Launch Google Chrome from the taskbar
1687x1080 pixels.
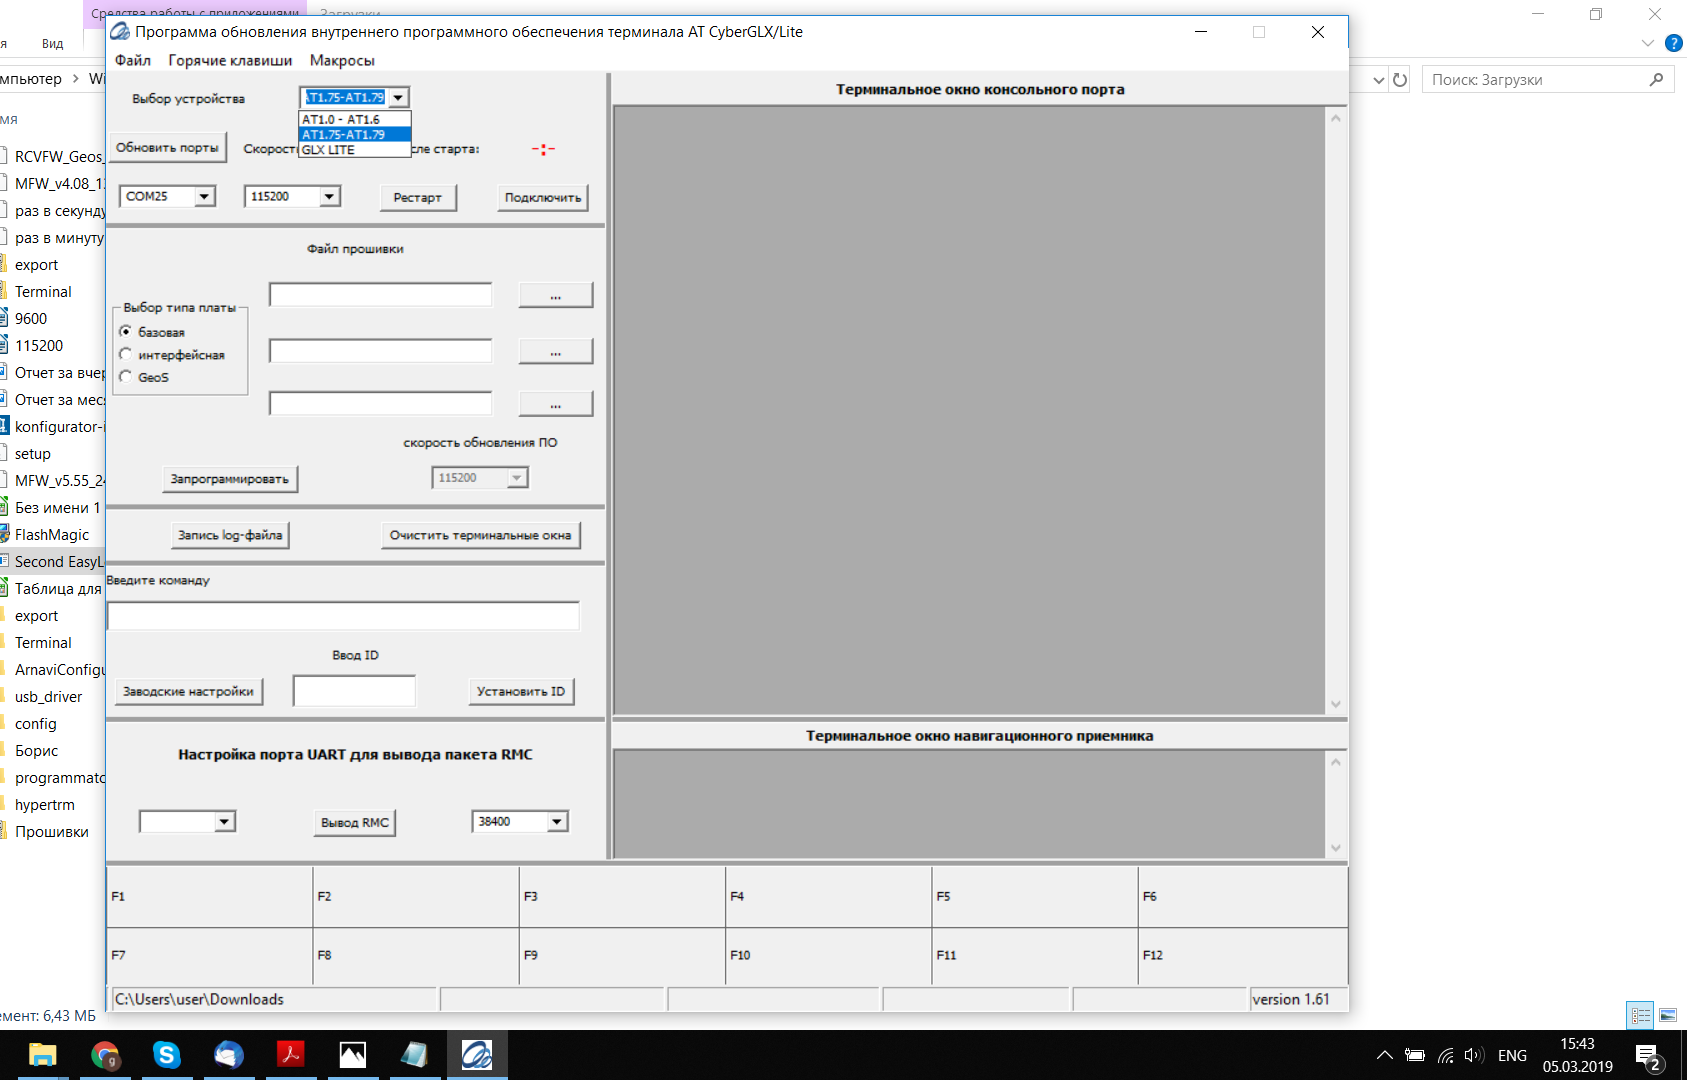point(105,1055)
